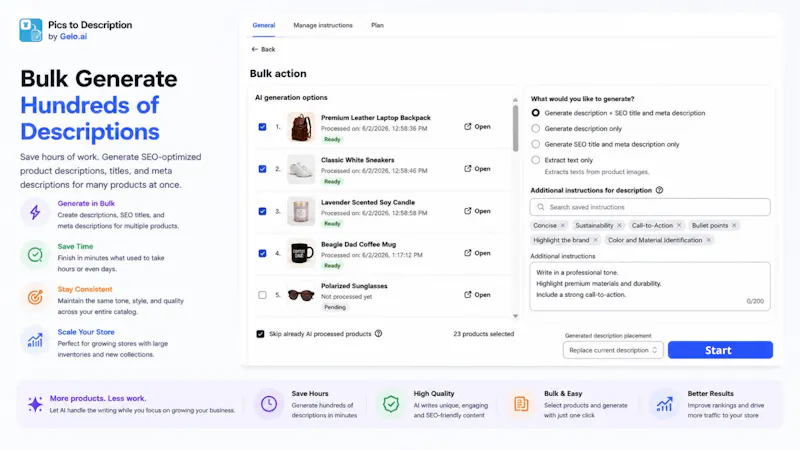Open the Premium Leather Laptop Backpack product

pos(478,127)
